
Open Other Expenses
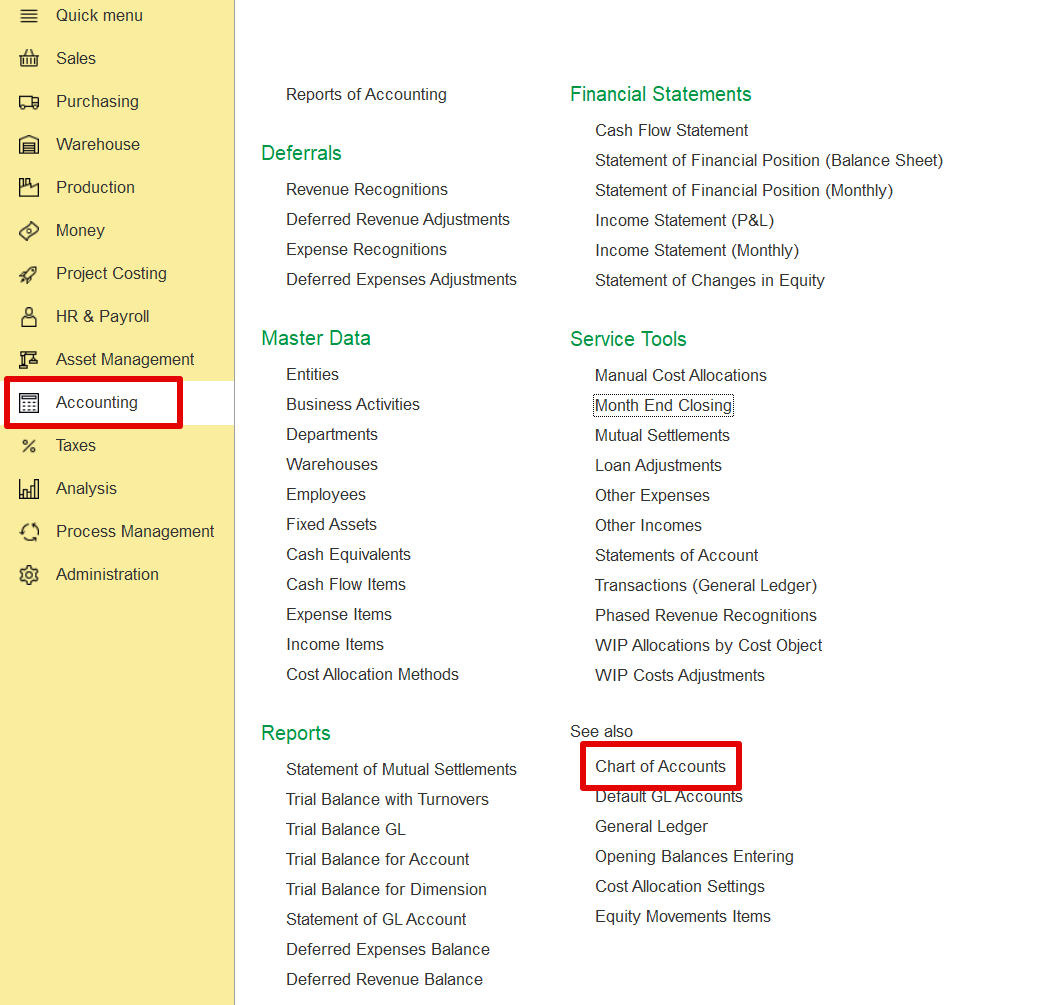pos(652,496)
